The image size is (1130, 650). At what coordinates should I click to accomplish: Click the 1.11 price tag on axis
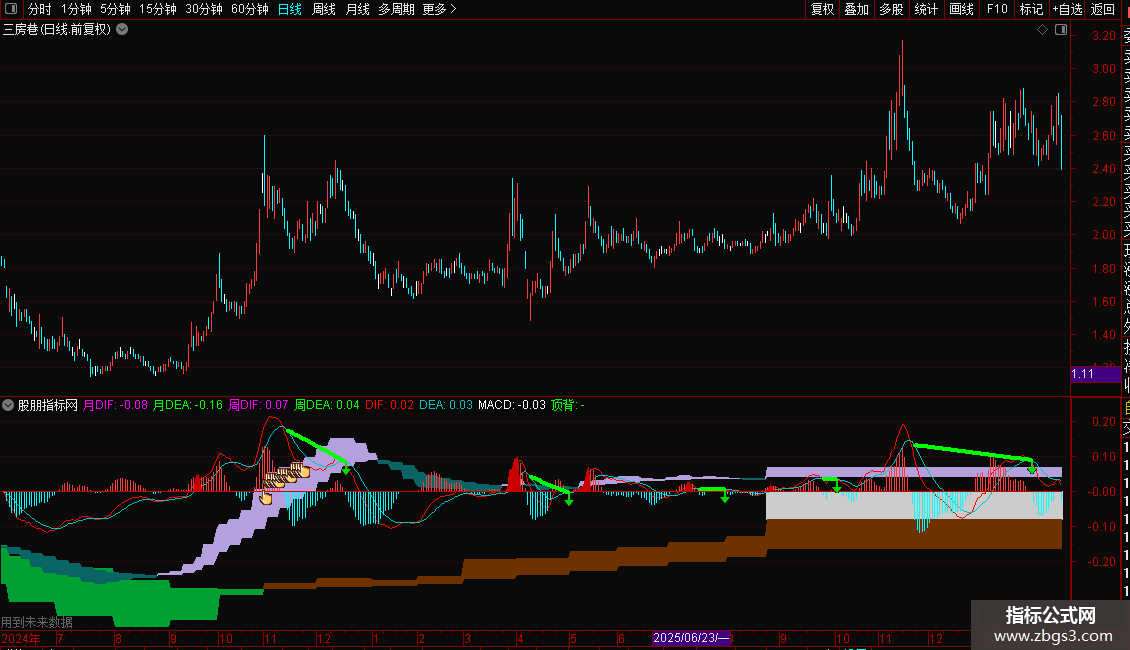pos(1095,373)
